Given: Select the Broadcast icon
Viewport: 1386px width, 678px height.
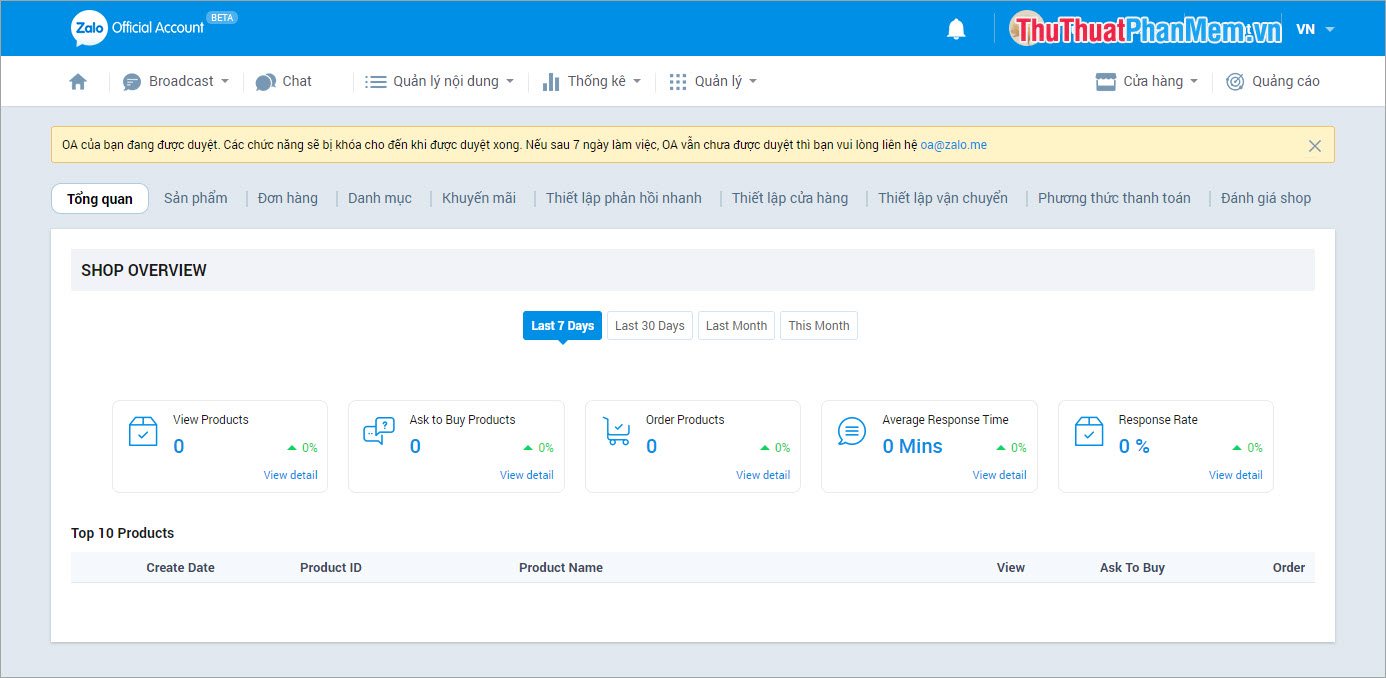Looking at the screenshot, I should click(x=131, y=81).
